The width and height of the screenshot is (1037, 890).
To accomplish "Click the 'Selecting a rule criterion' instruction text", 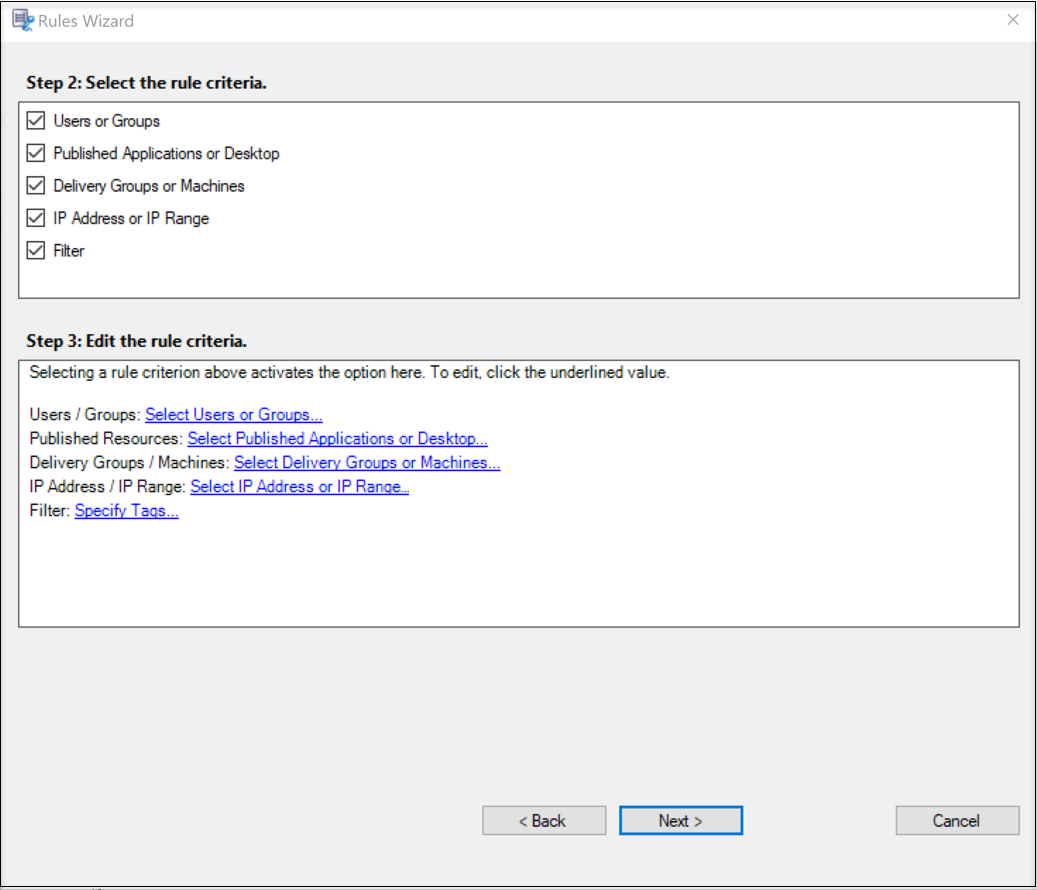I will pyautogui.click(x=349, y=373).
